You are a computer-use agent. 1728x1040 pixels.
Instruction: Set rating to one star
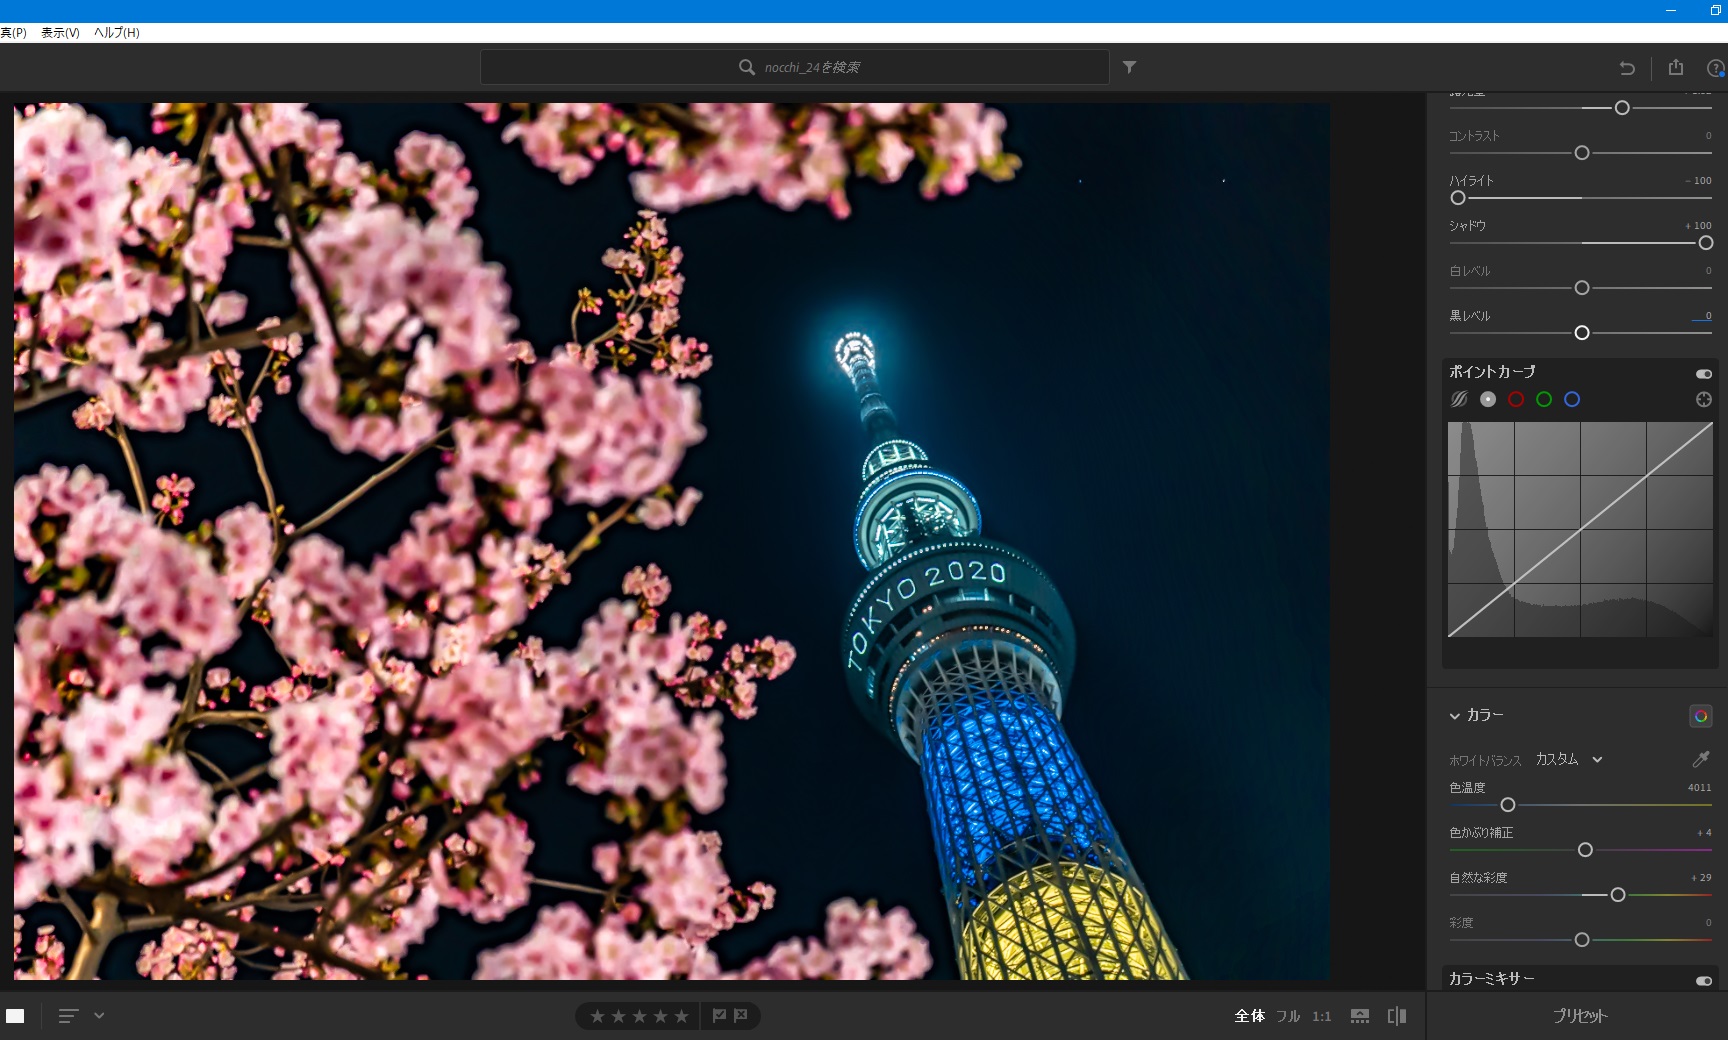(x=597, y=1016)
